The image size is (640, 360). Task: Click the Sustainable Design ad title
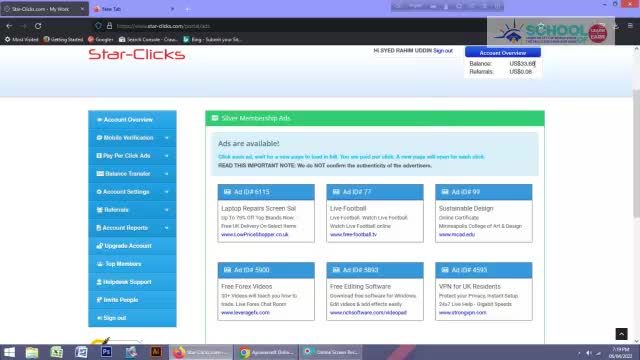[x=466, y=209]
